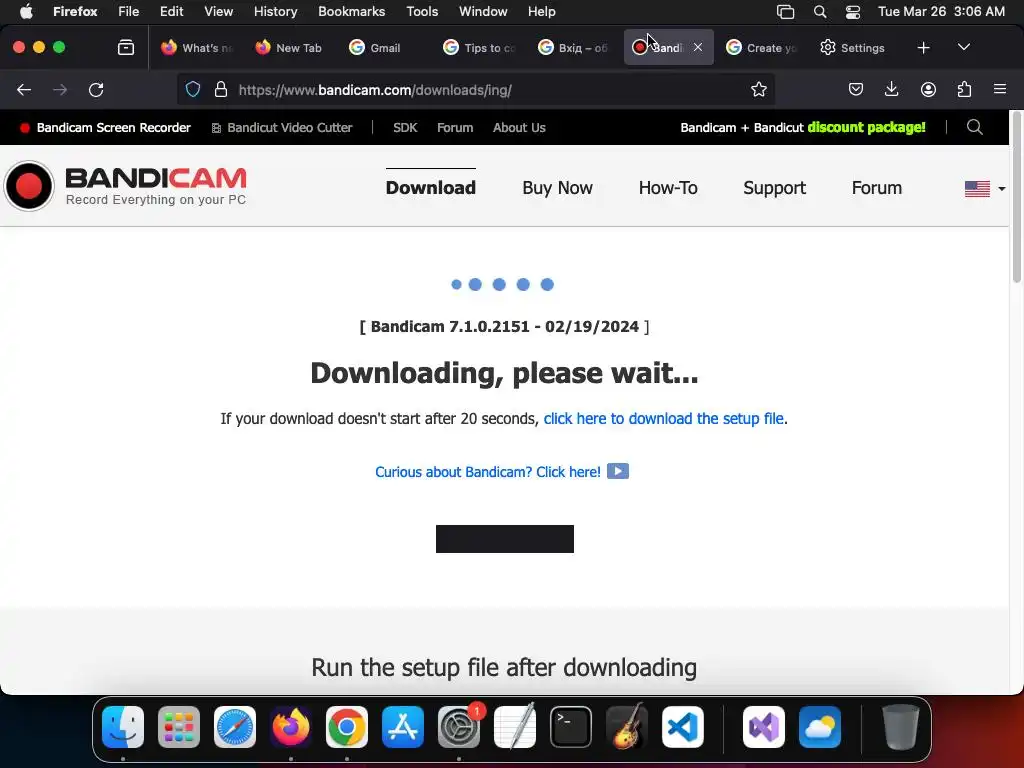The image size is (1024, 768).
Task: Go to the Buy Now page
Action: pos(557,188)
